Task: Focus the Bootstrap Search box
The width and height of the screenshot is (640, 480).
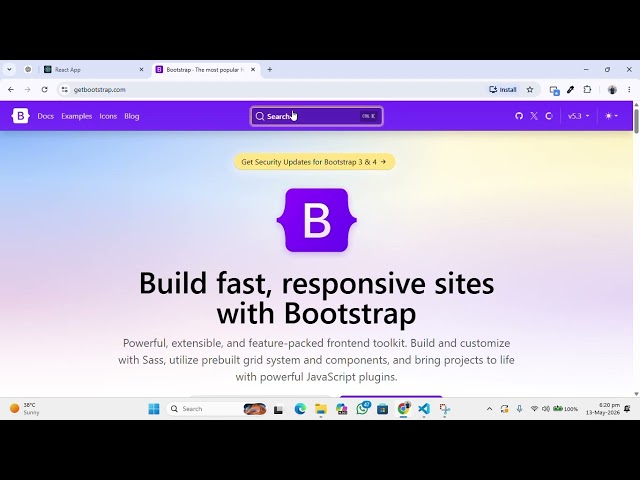Action: [x=317, y=116]
